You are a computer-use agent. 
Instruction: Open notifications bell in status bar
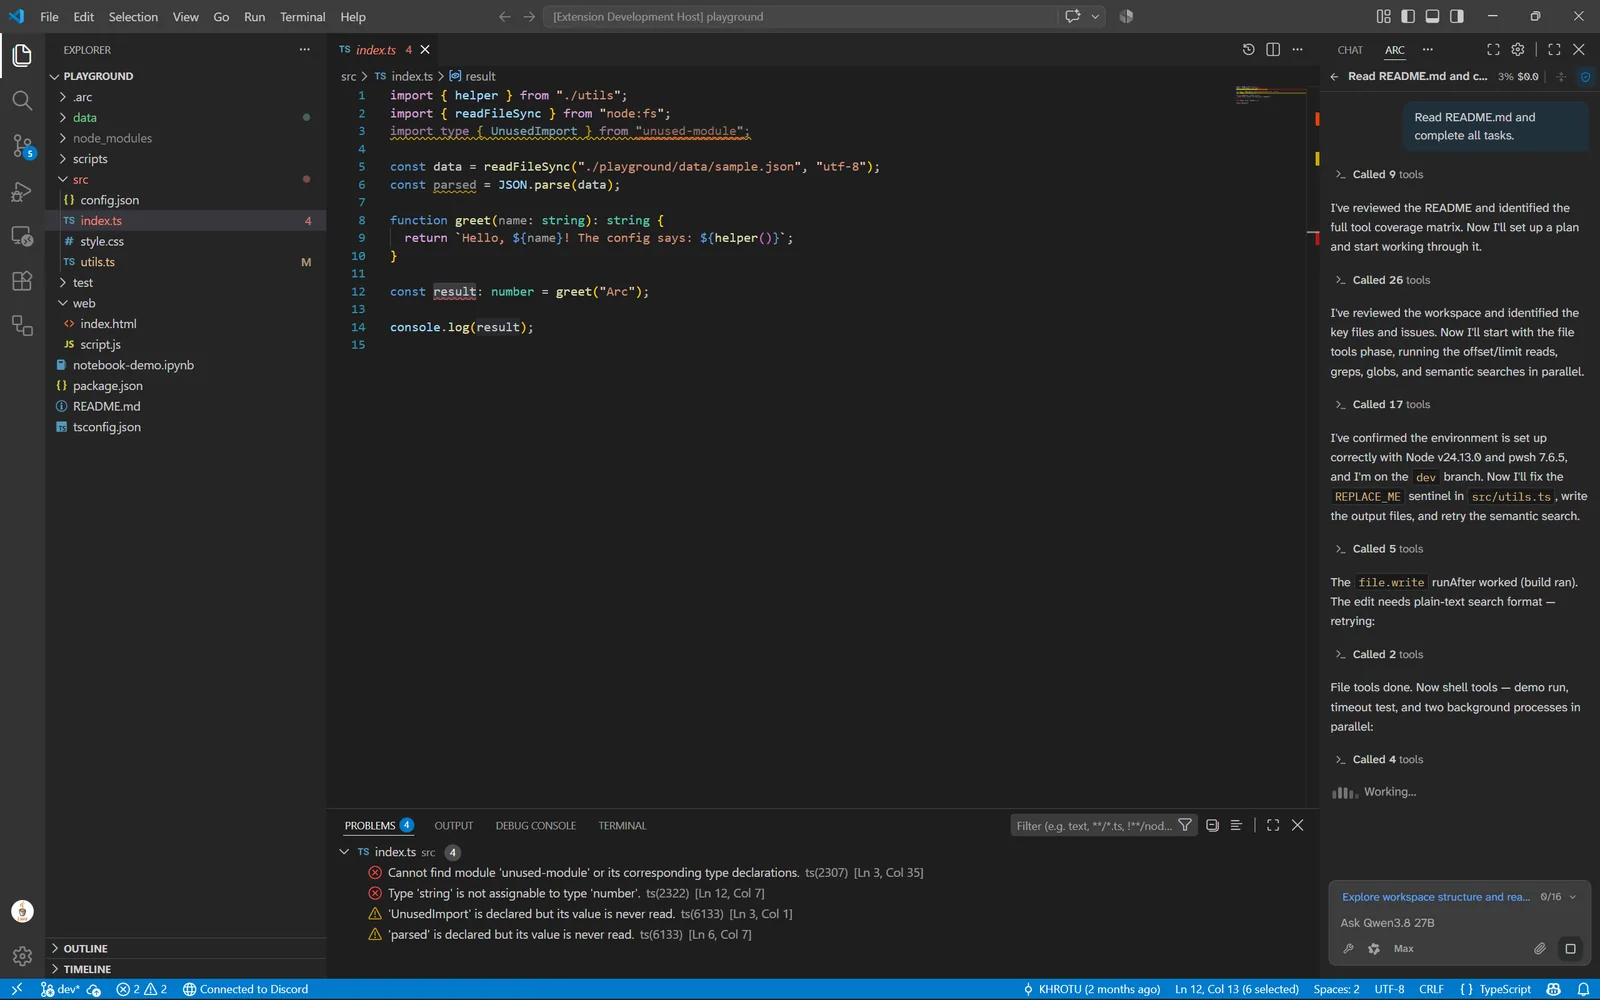click(1583, 989)
